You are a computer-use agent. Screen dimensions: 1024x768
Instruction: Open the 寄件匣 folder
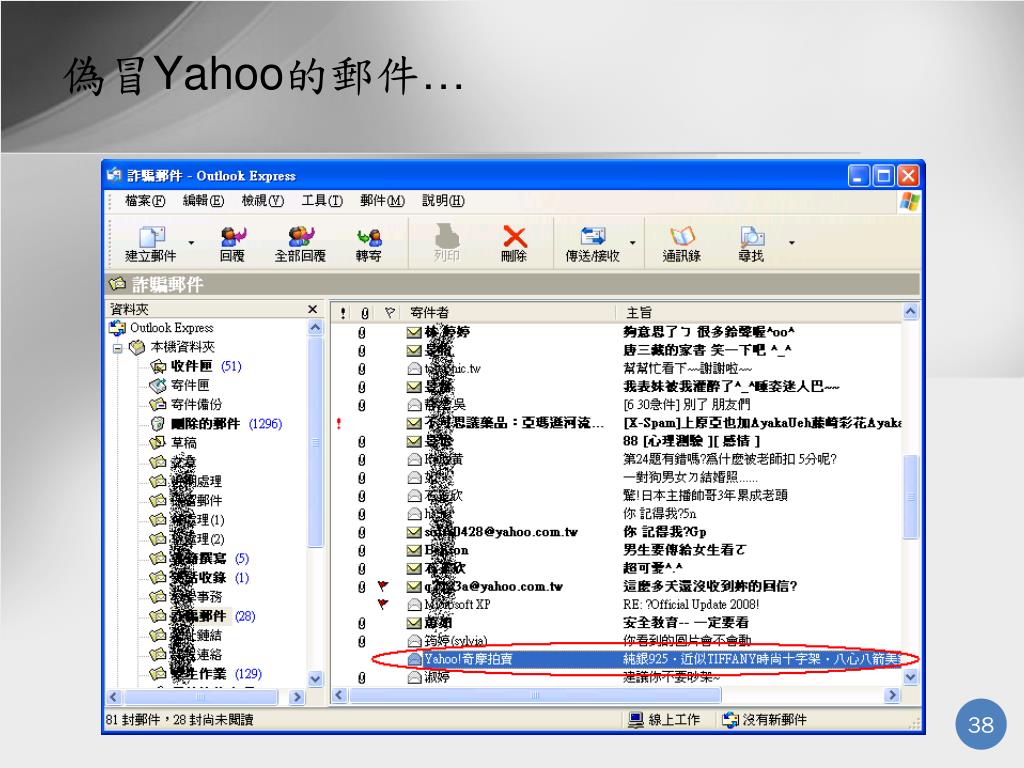180,385
